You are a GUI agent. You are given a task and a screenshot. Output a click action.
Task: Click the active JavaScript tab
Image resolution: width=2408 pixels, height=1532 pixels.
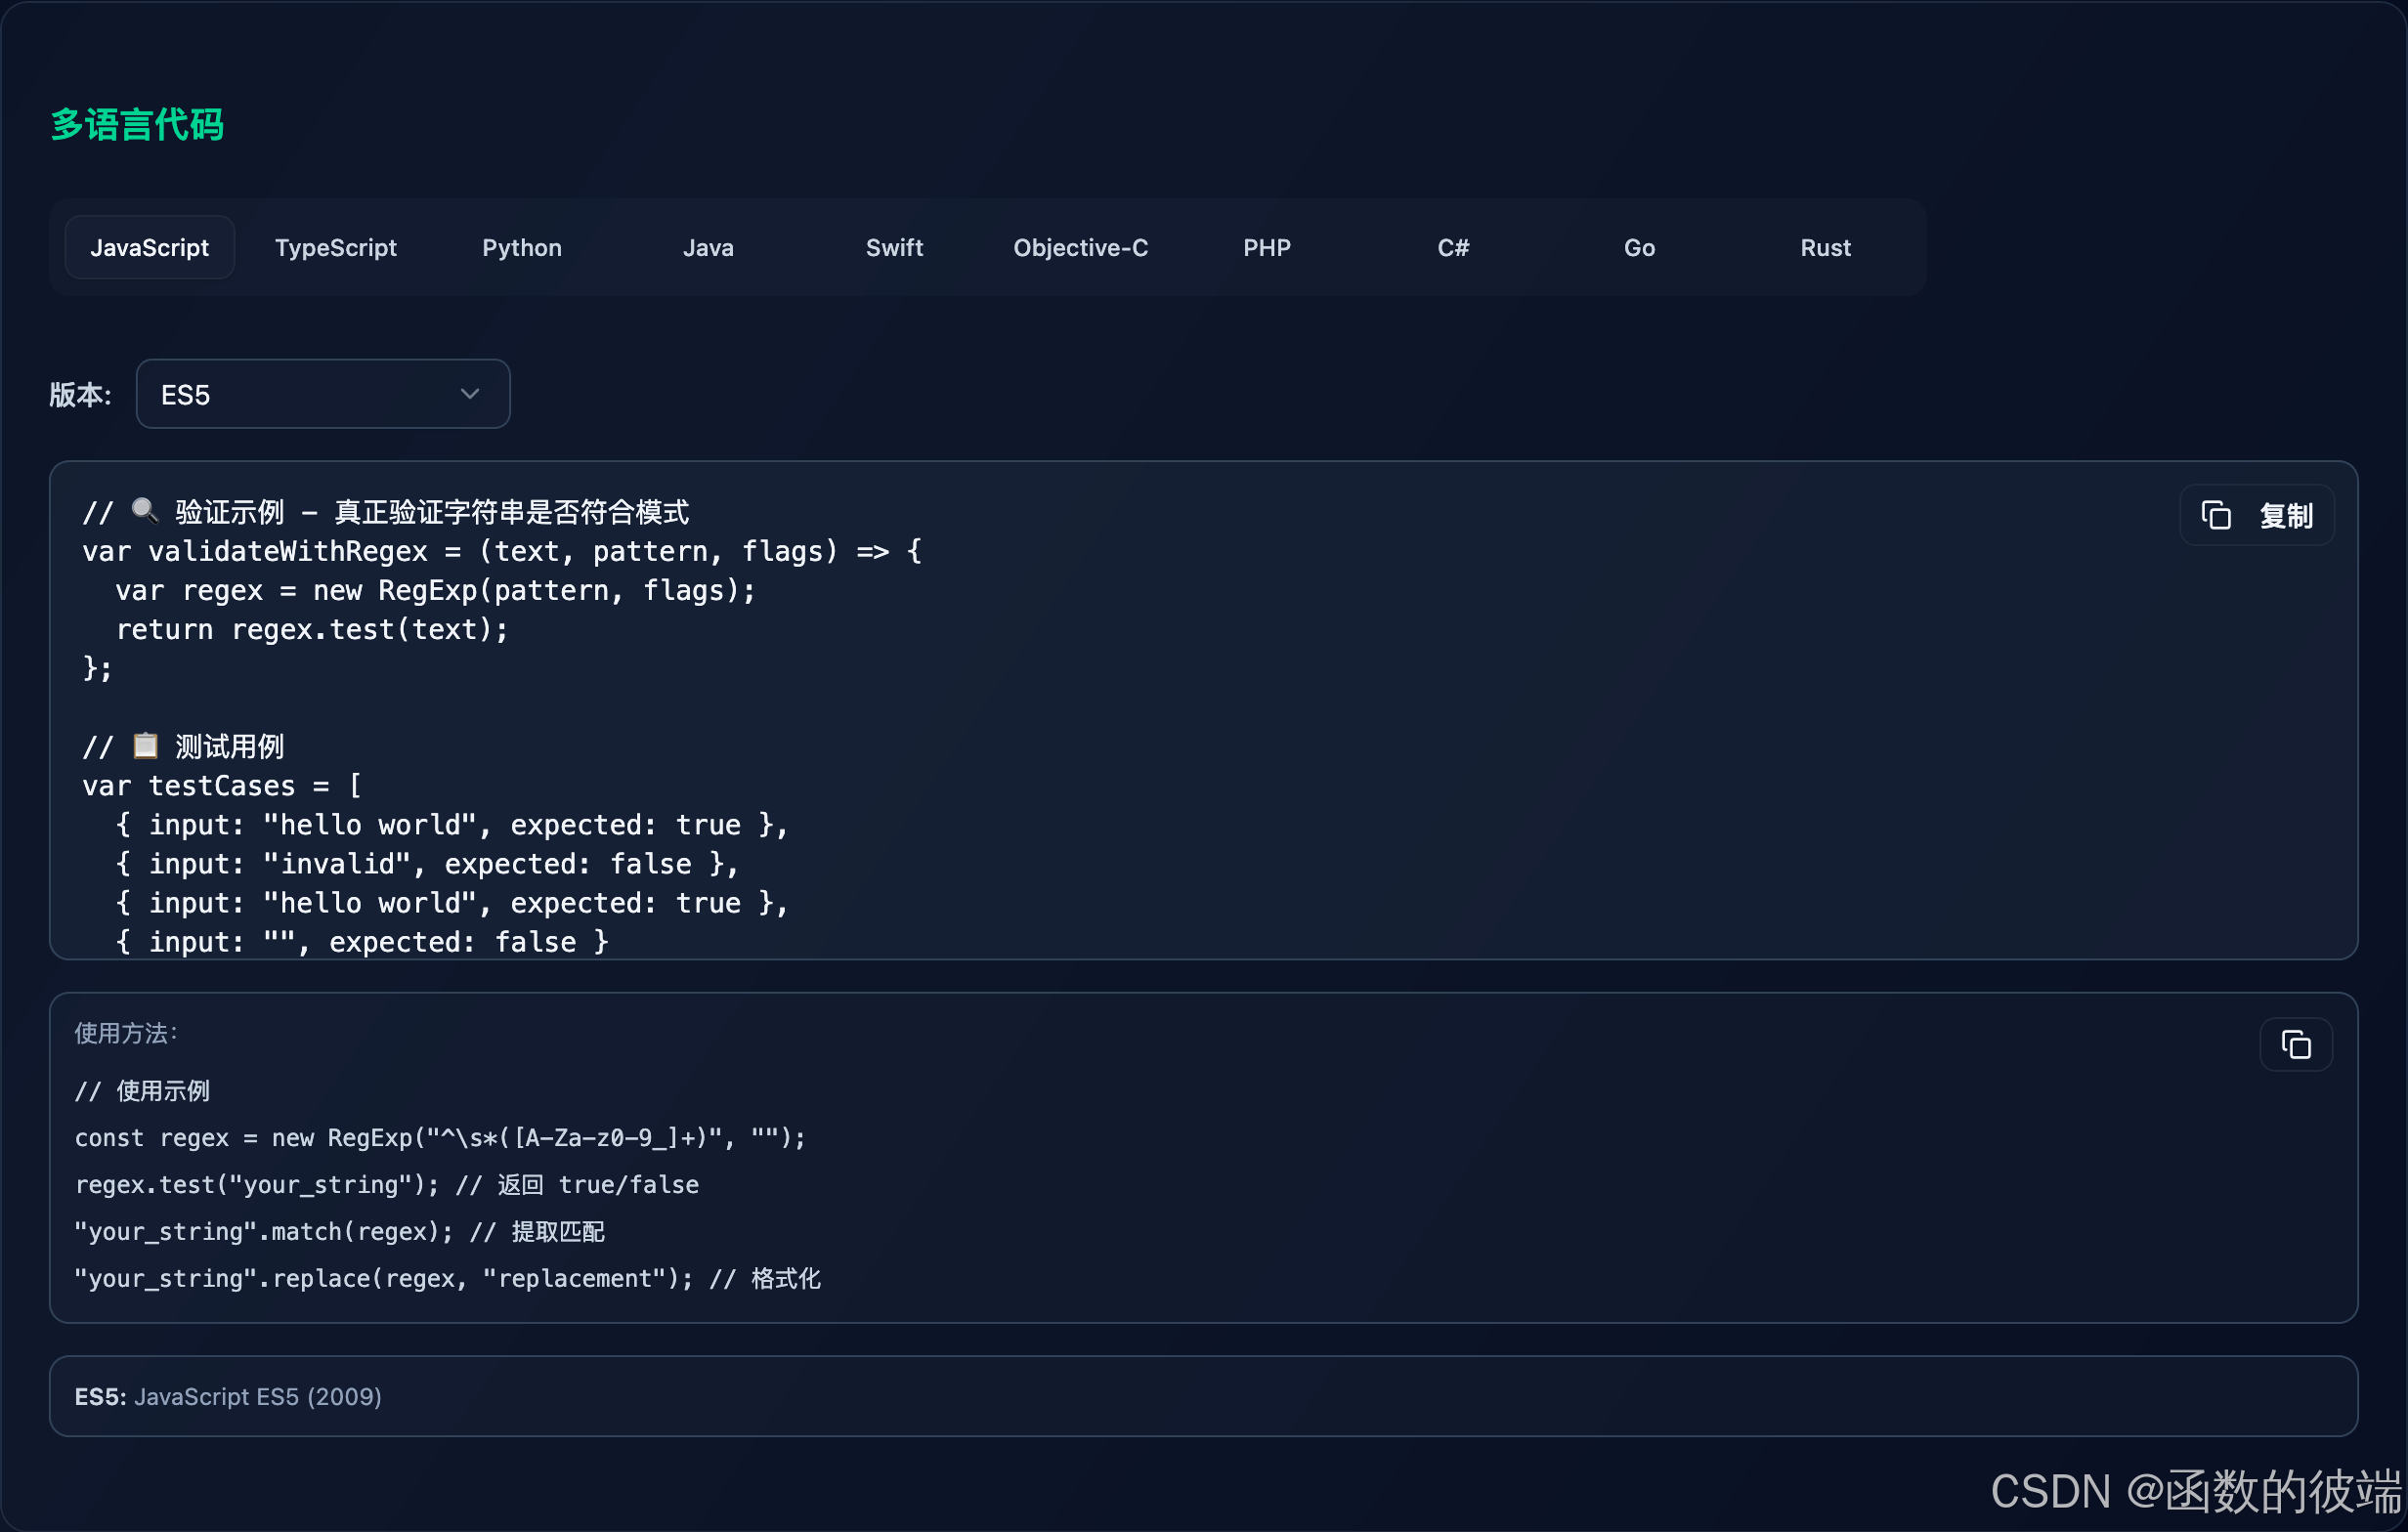pos(149,247)
